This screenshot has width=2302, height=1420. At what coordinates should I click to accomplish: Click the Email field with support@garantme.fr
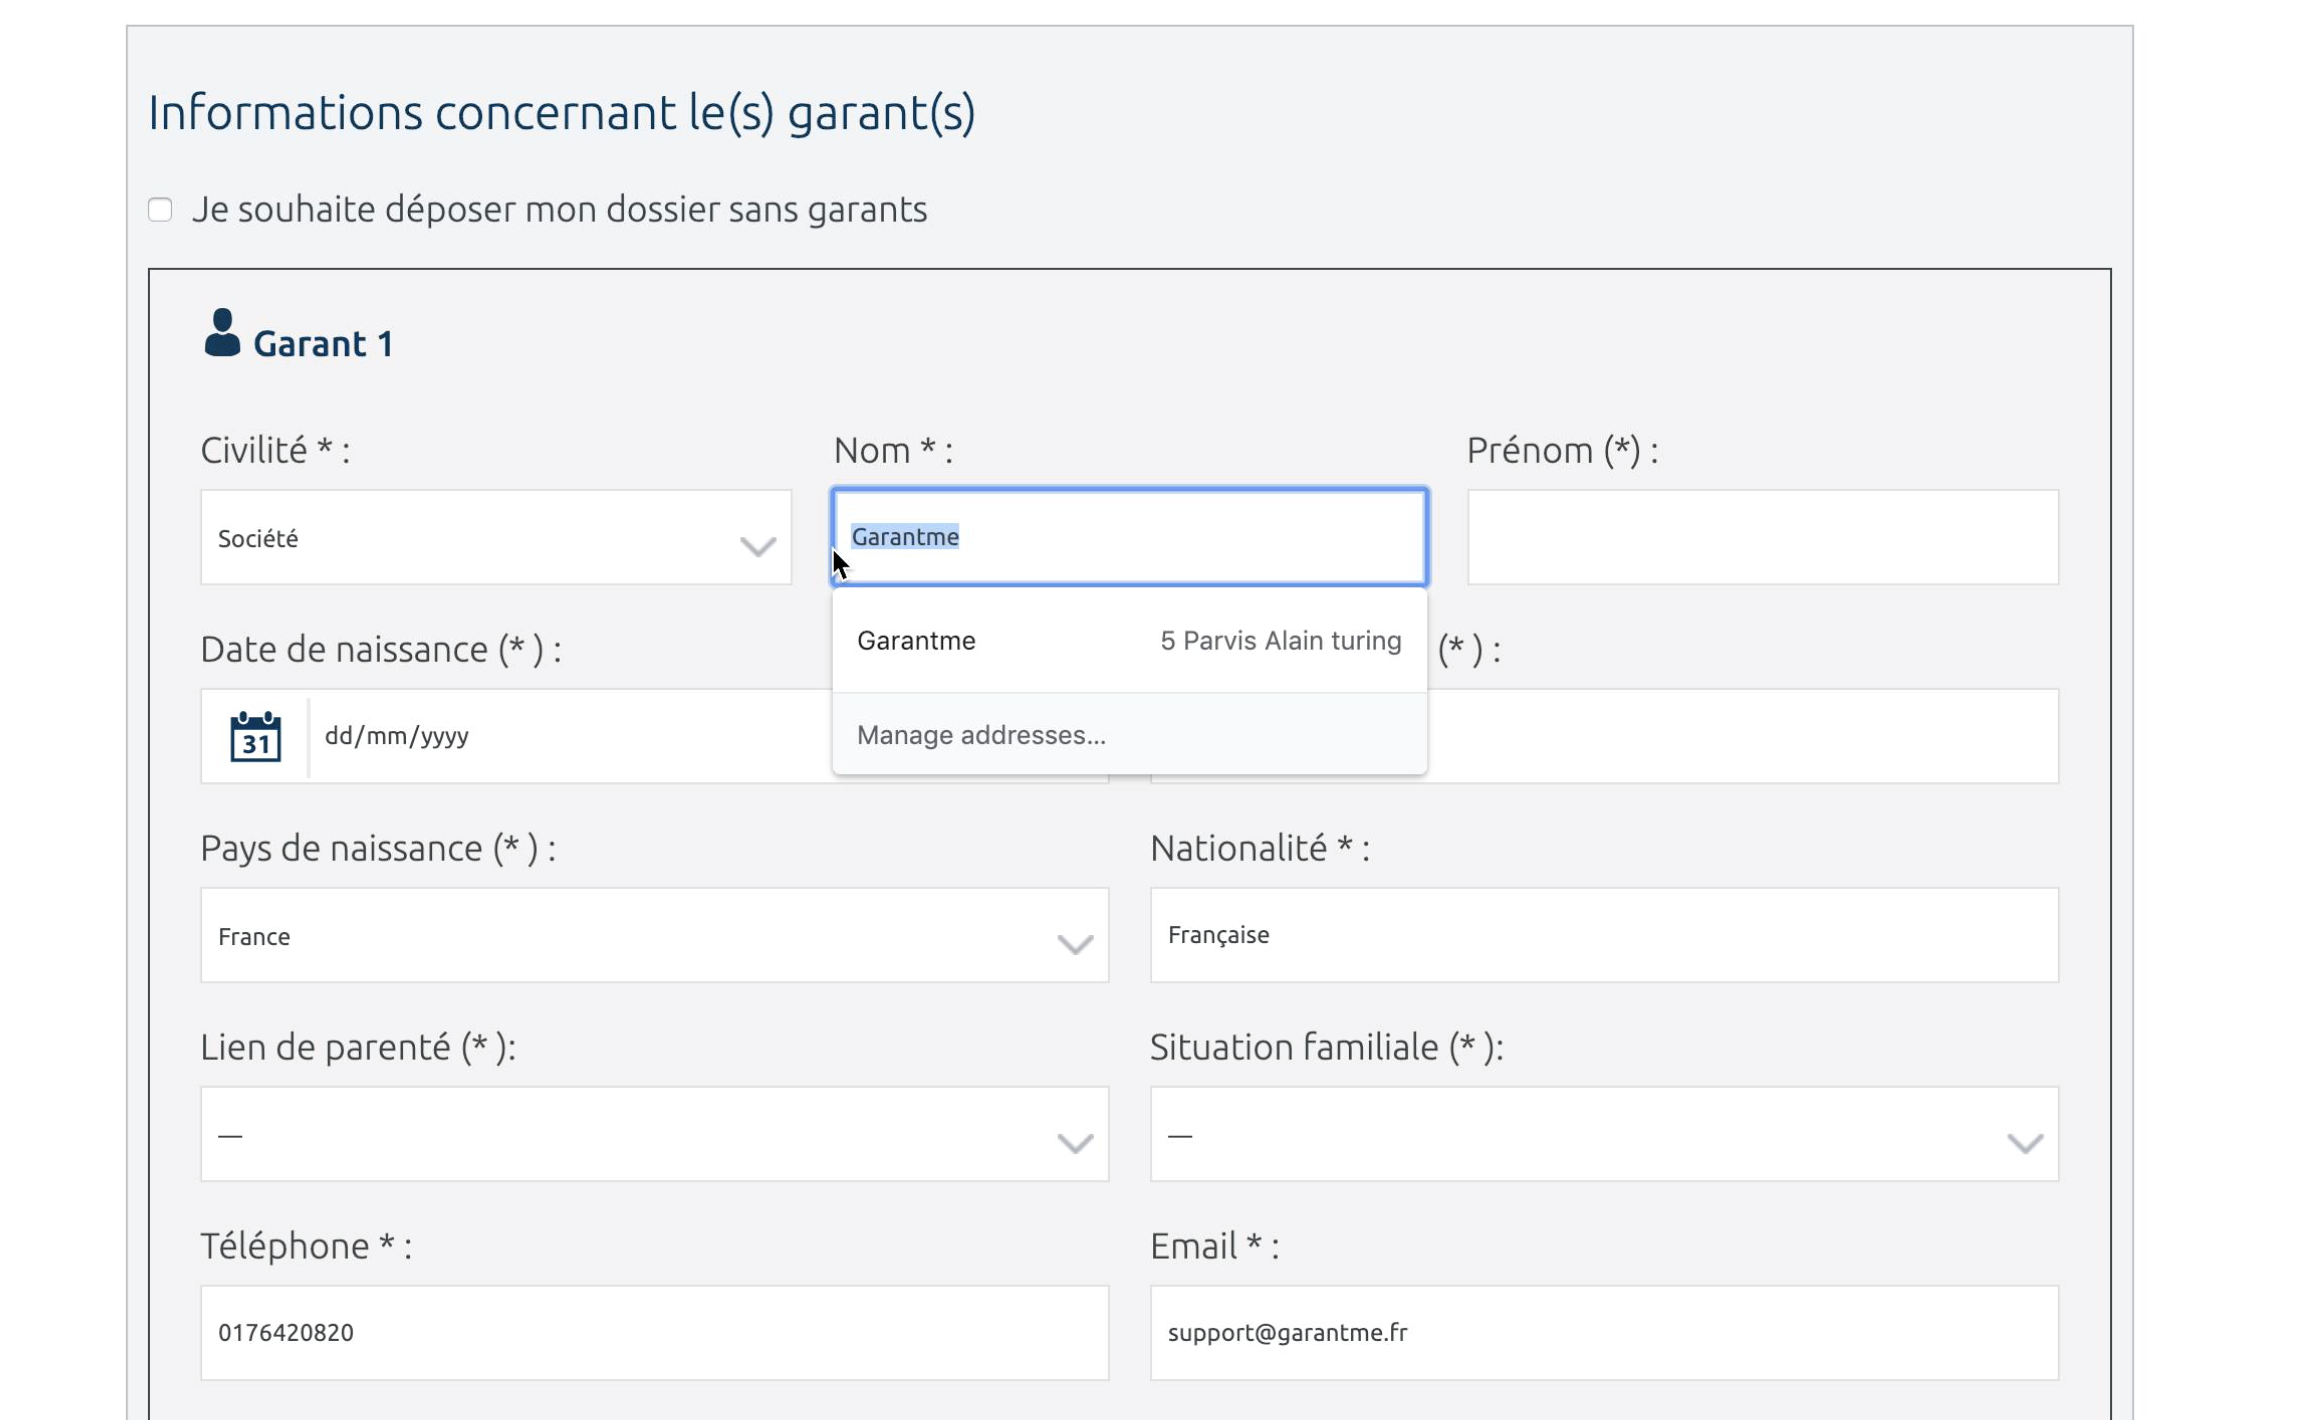pos(1604,1333)
